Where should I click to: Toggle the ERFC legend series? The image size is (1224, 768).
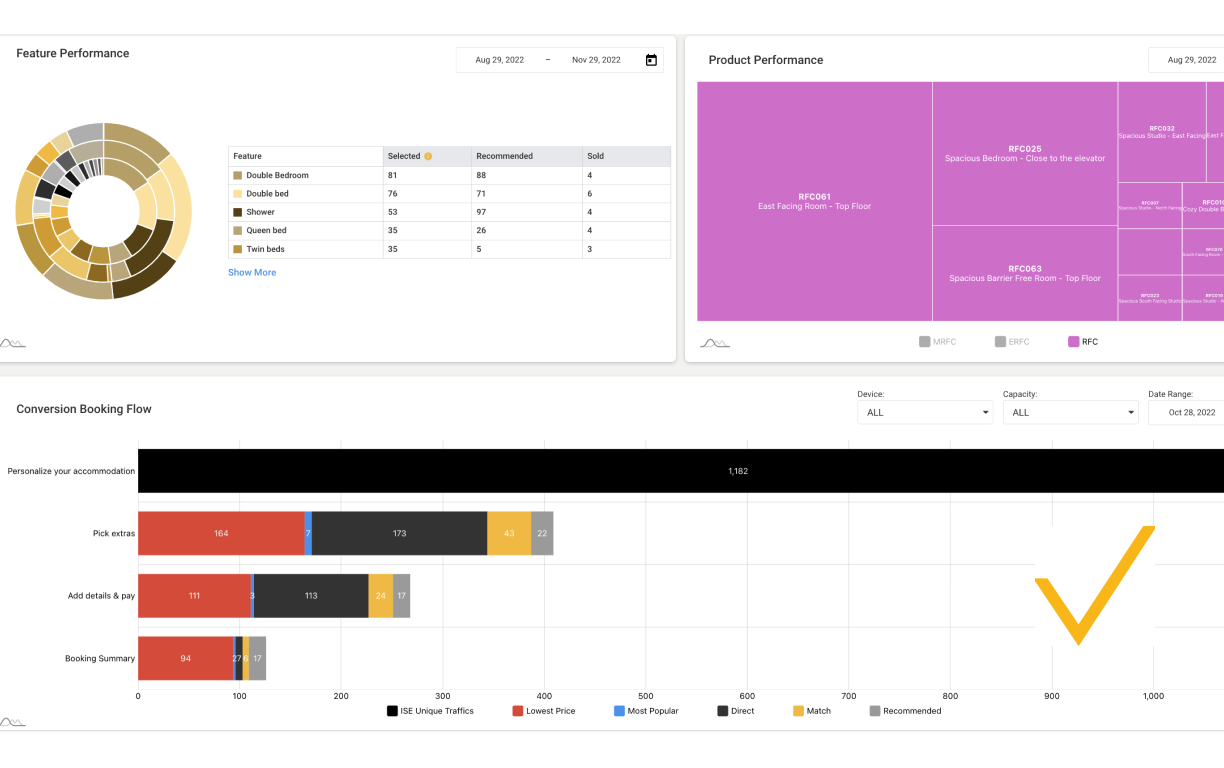tap(1012, 342)
